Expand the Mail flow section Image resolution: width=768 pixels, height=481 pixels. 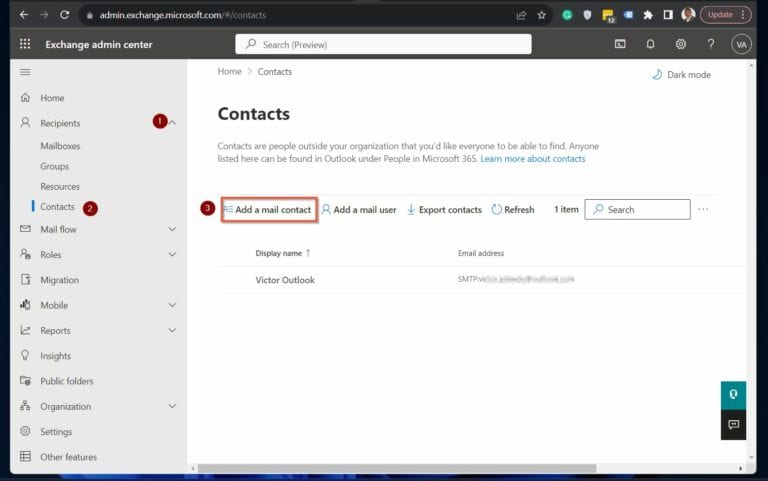pyautogui.click(x=172, y=229)
